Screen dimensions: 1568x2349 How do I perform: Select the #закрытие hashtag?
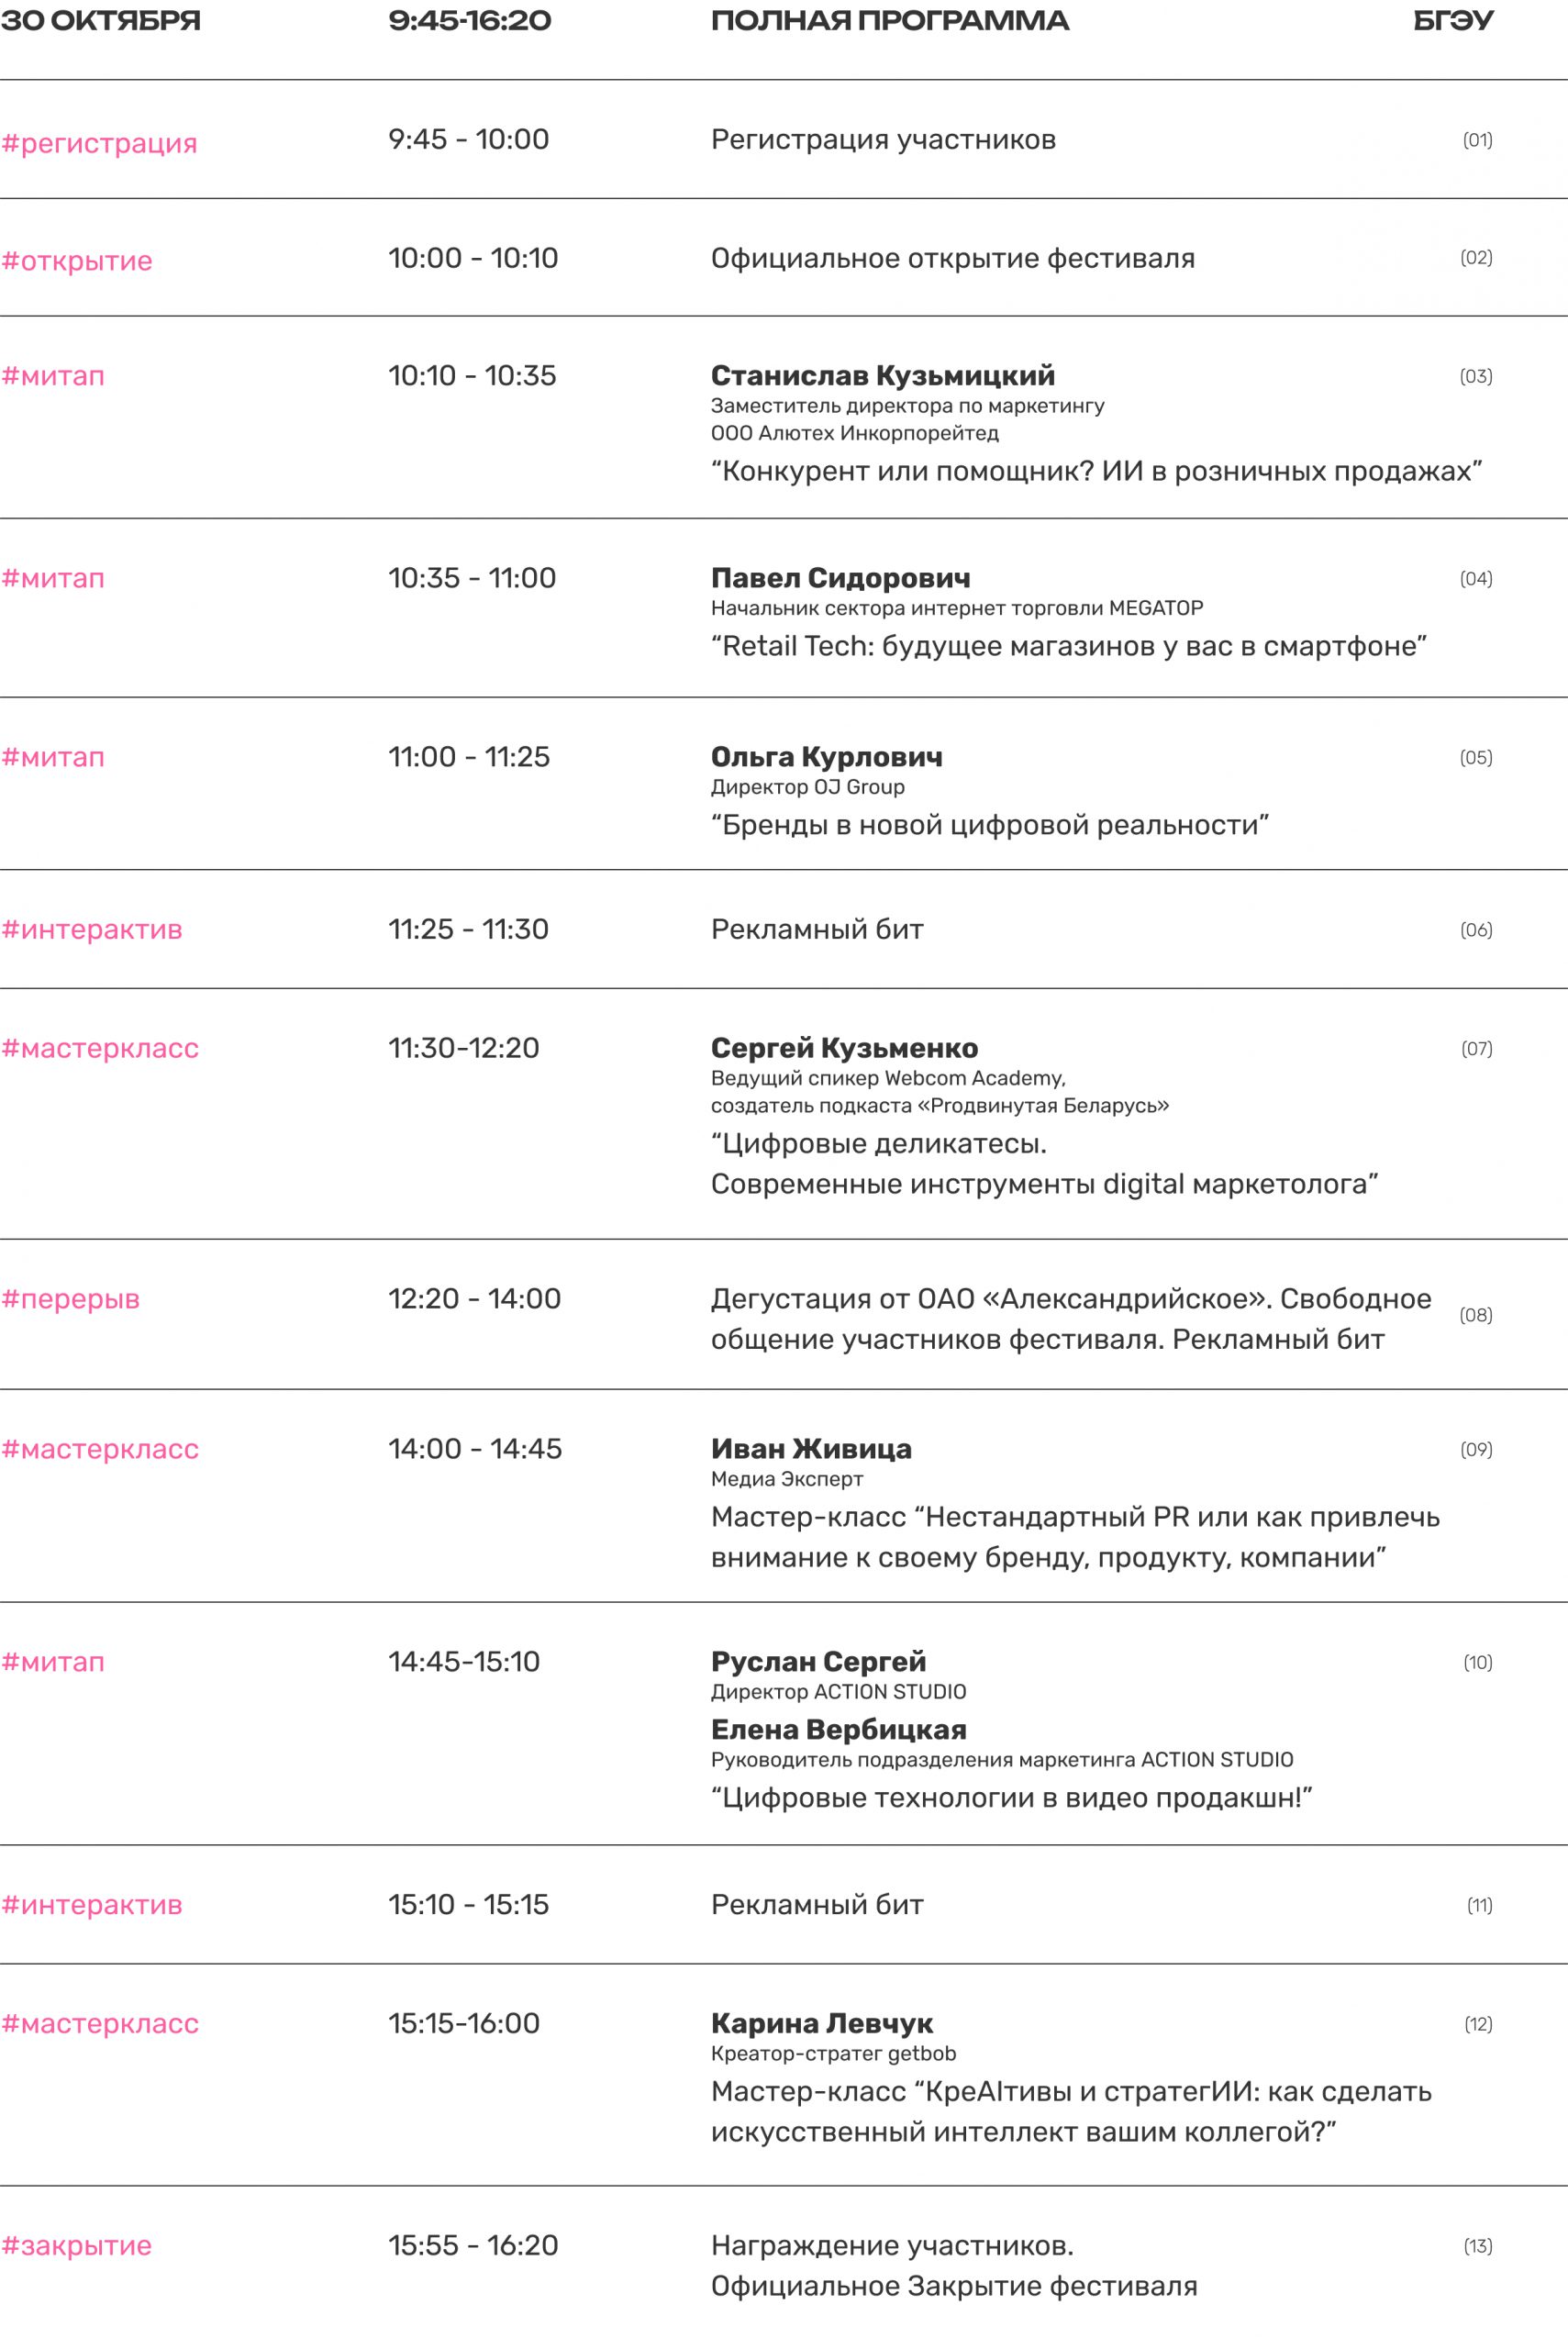coord(76,2246)
